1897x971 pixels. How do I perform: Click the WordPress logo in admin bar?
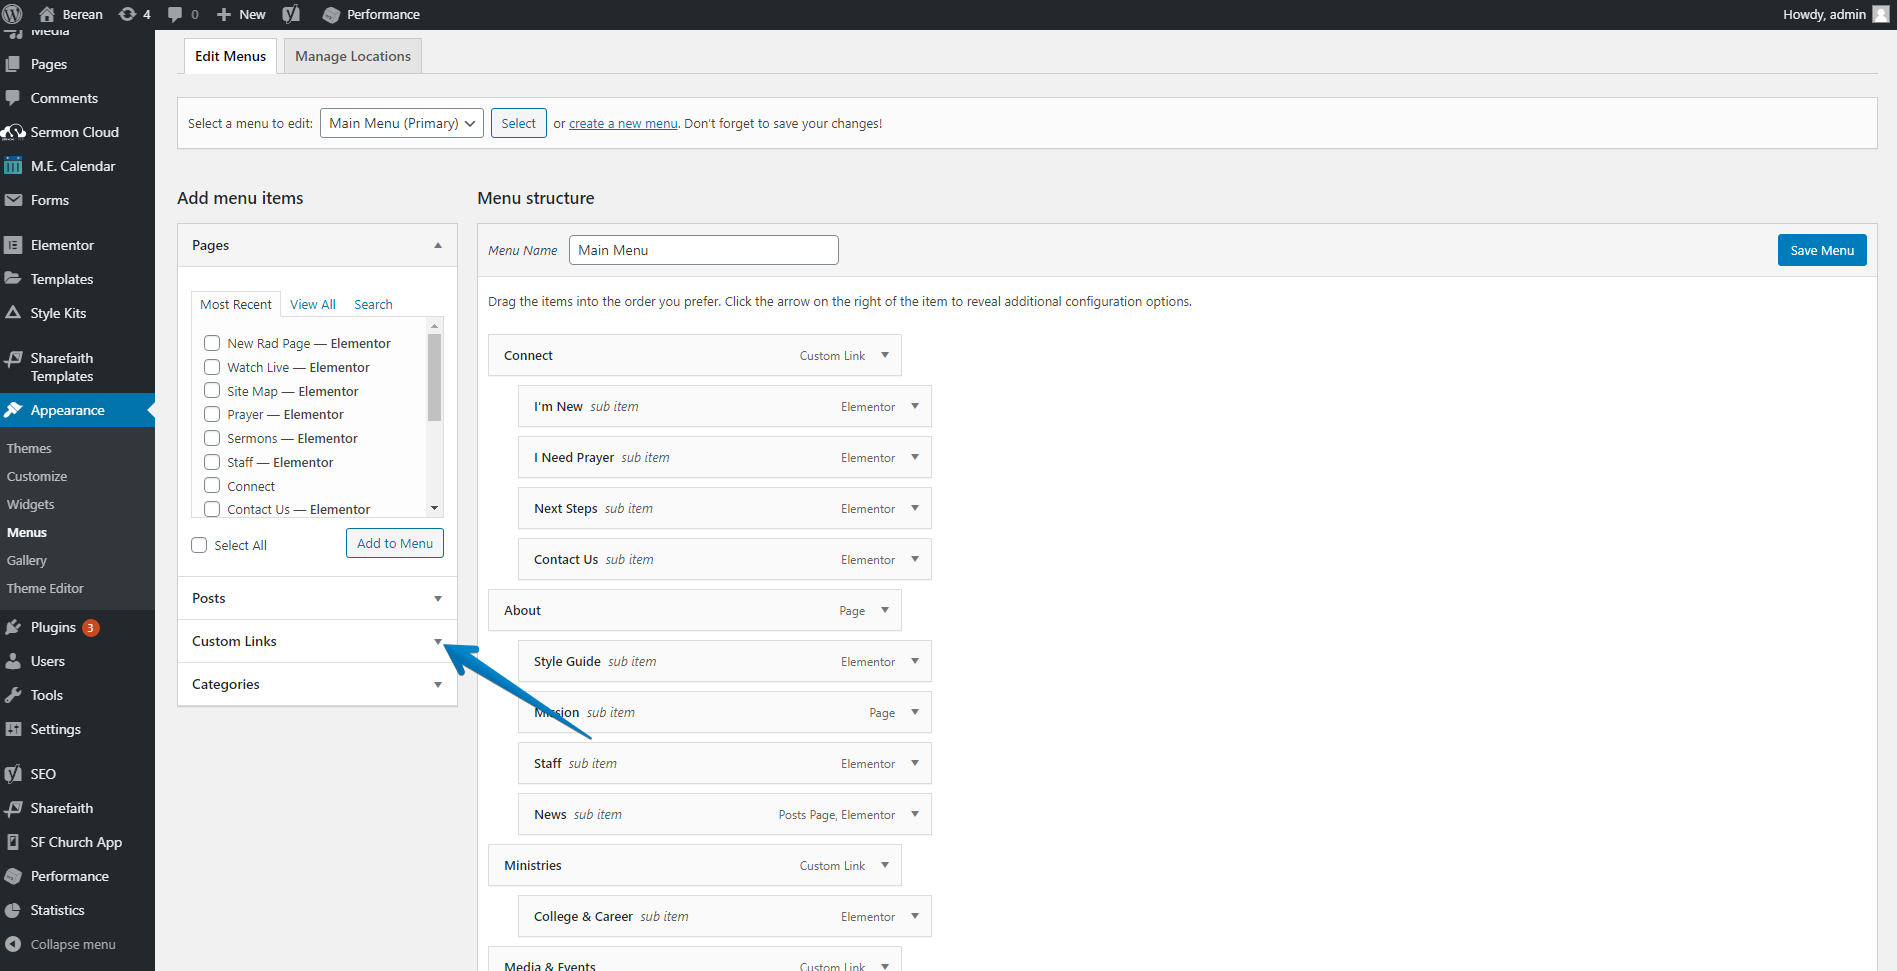click(13, 14)
